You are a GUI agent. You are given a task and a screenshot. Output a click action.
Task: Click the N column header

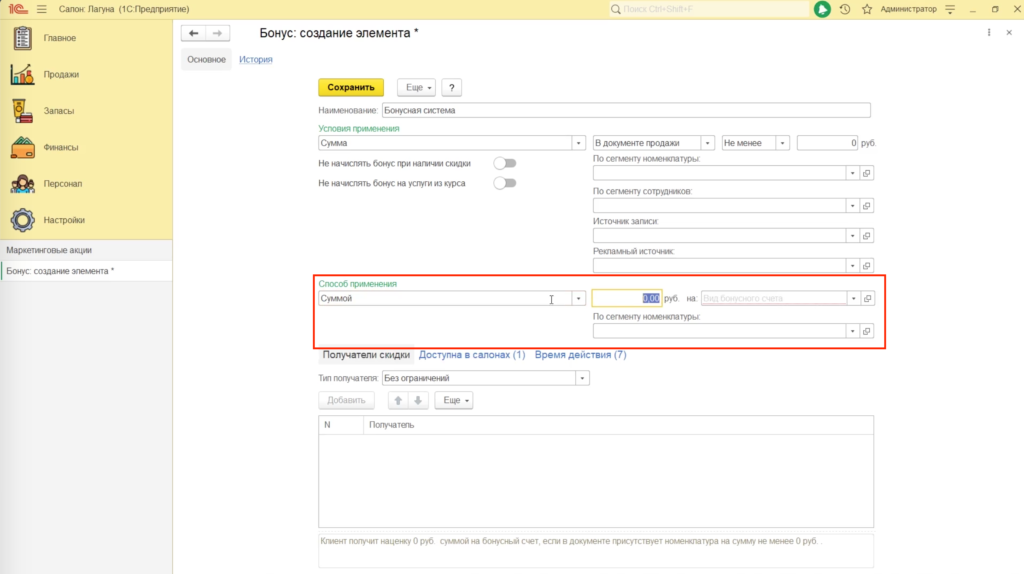pos(341,425)
